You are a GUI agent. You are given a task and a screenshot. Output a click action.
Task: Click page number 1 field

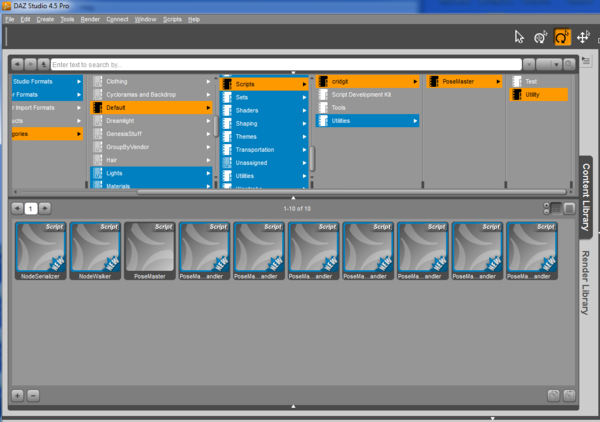[31, 209]
